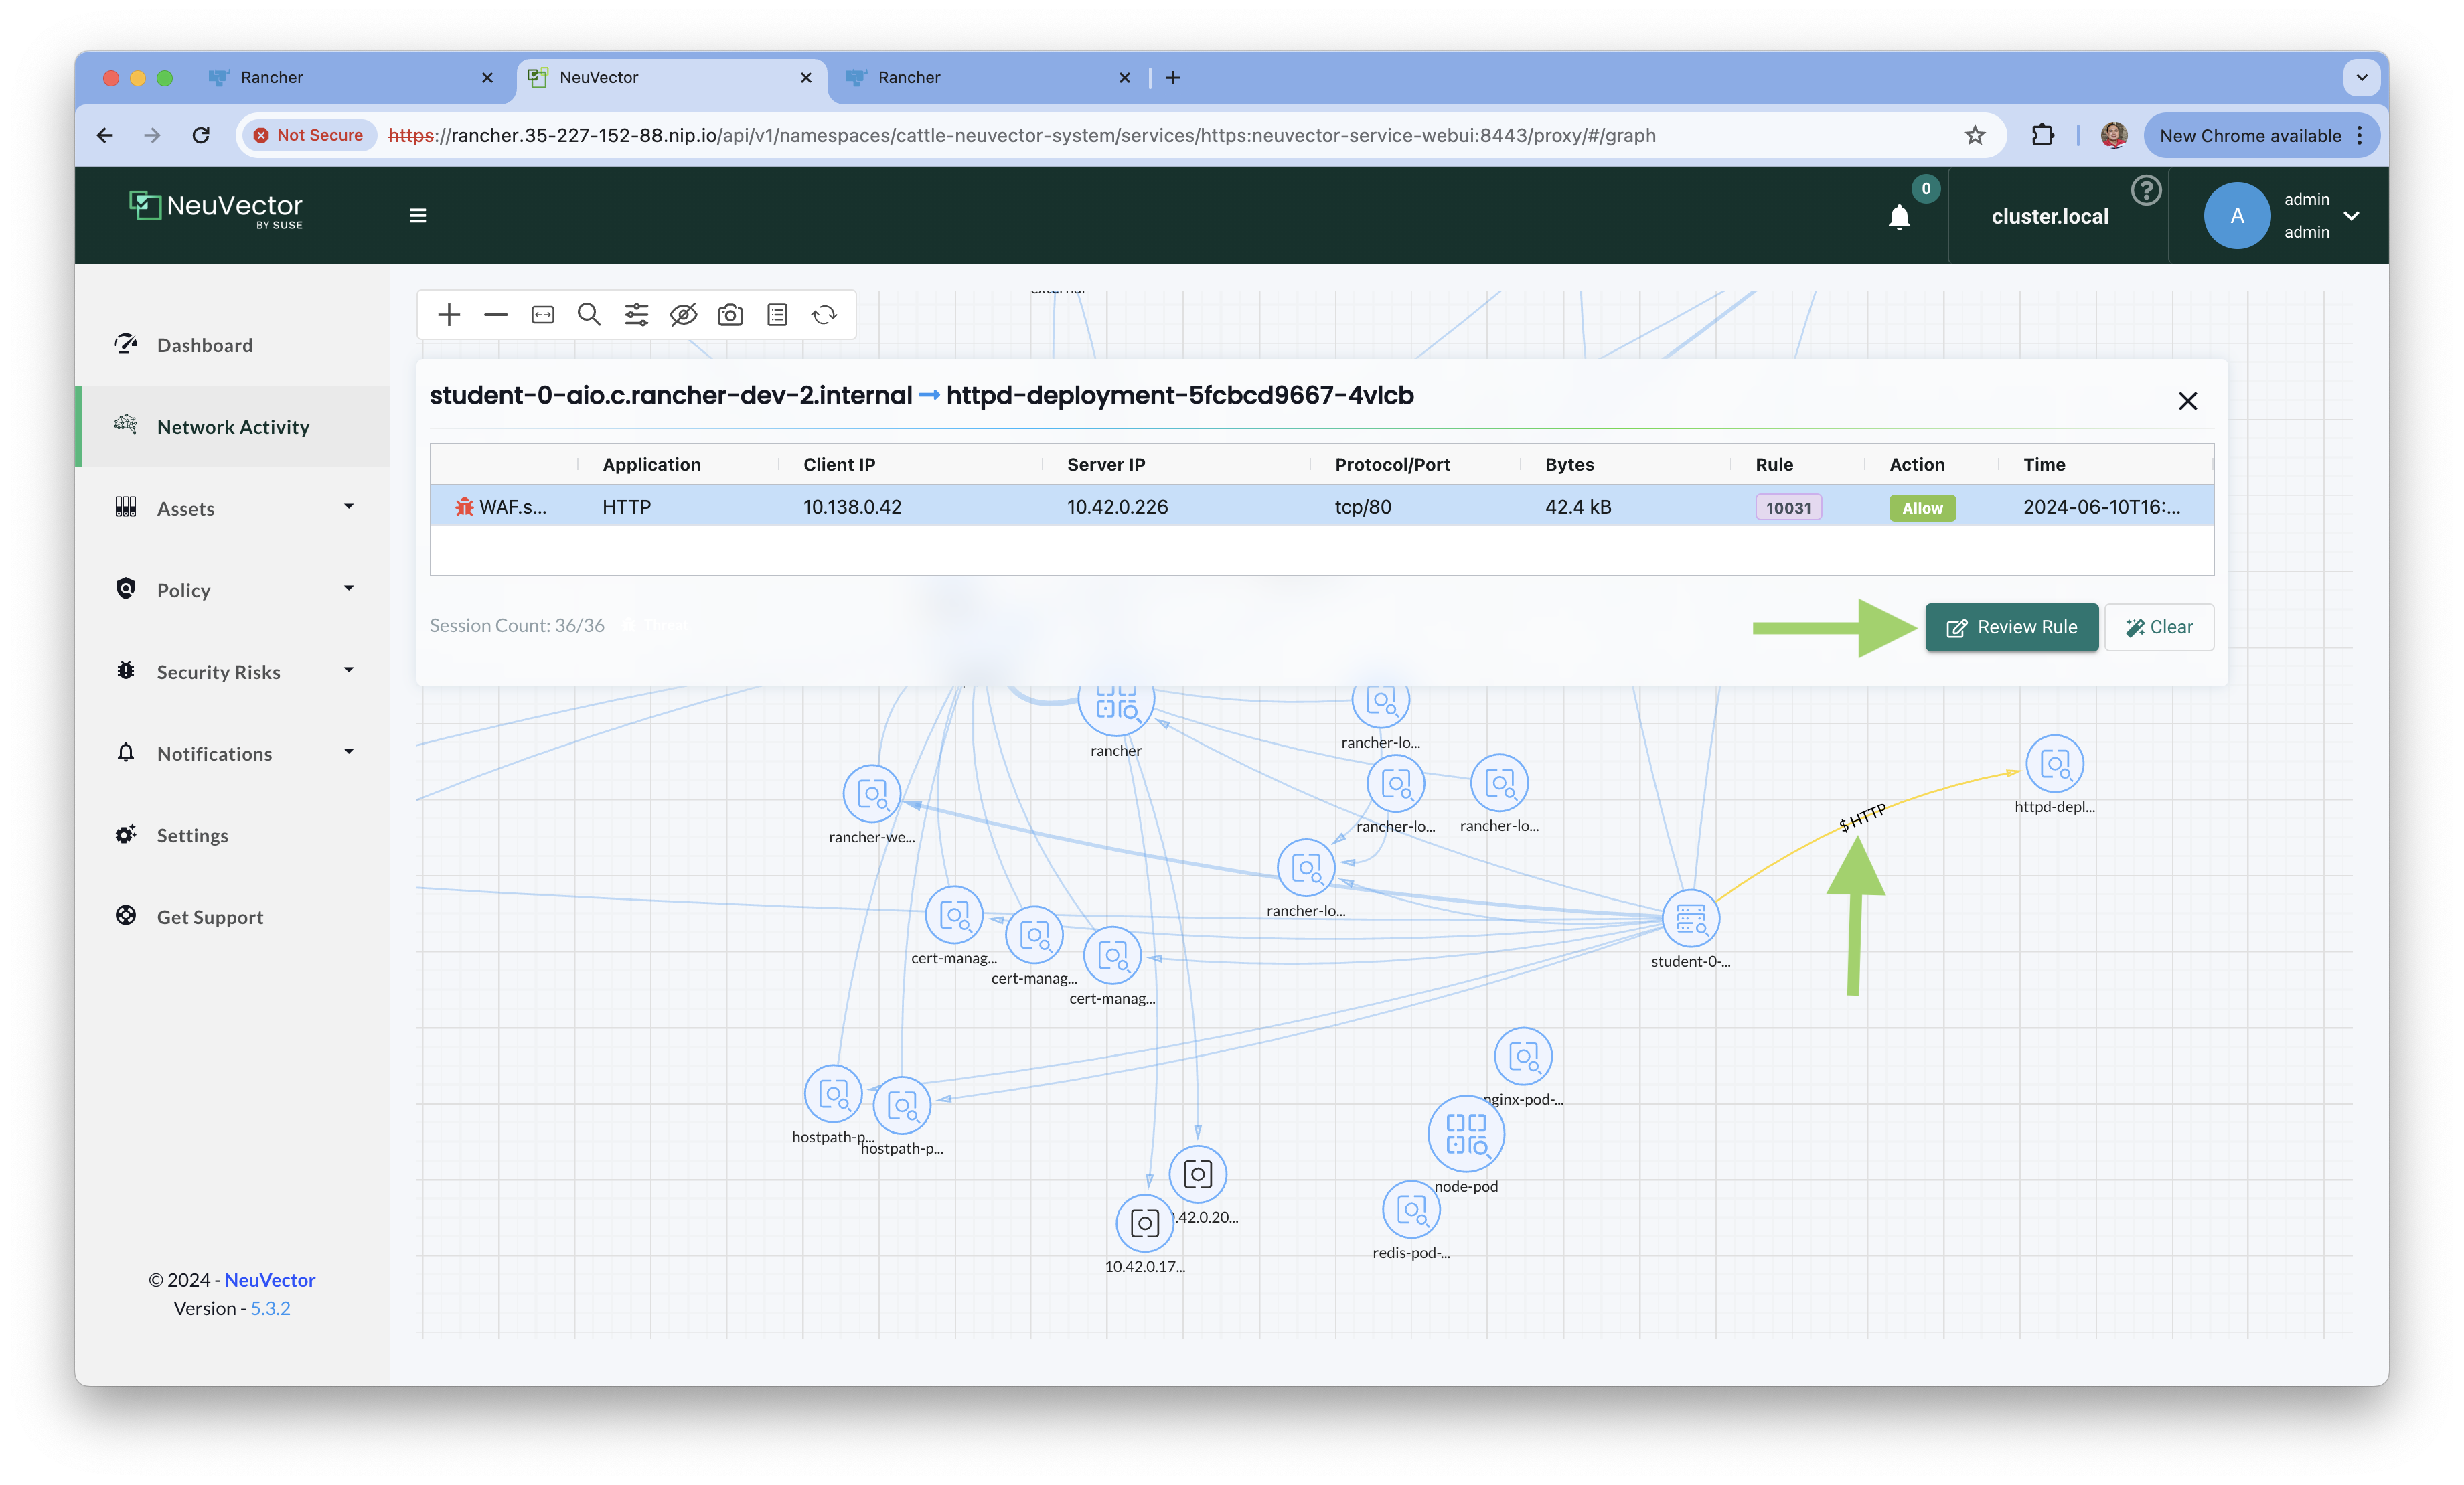Open Dashboard from the sidebar

click(205, 345)
